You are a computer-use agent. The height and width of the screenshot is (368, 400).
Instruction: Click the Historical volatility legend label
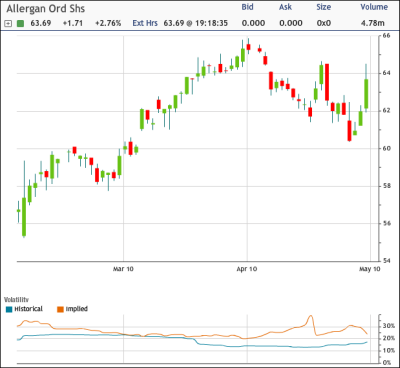click(x=28, y=309)
